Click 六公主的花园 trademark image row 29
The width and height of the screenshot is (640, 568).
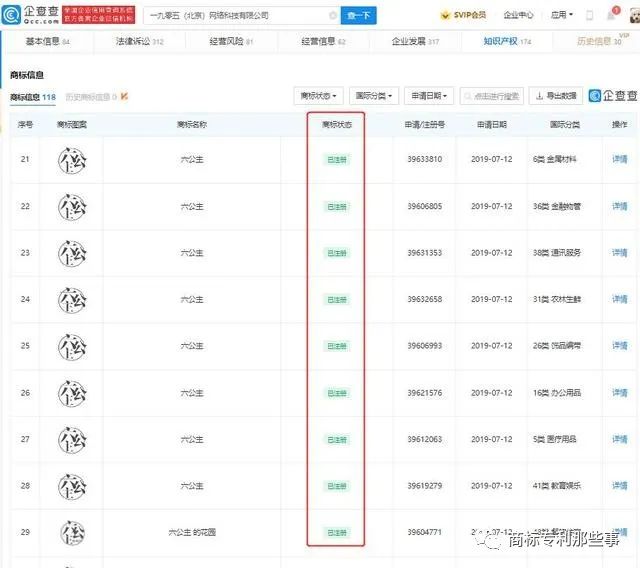tap(72, 532)
